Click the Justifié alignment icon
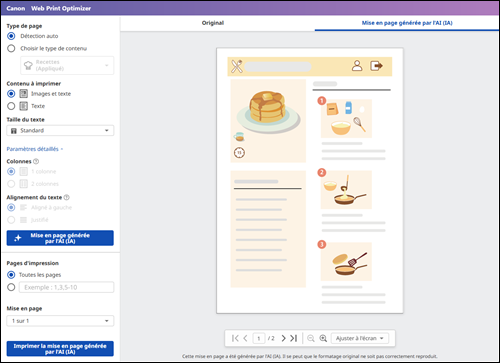Viewport: 500px width, 363px height. tap(23, 220)
